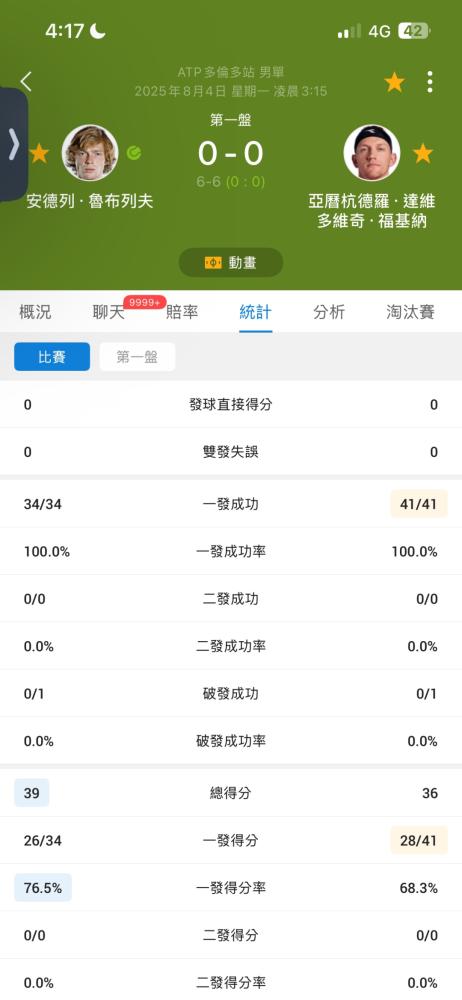Open the 動畫 animation button
The width and height of the screenshot is (462, 1000).
point(231,263)
